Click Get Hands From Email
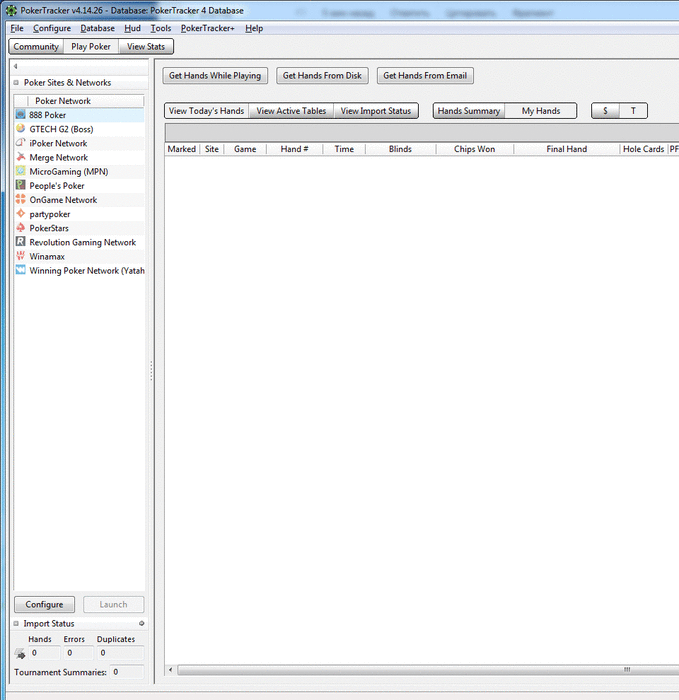 (425, 75)
